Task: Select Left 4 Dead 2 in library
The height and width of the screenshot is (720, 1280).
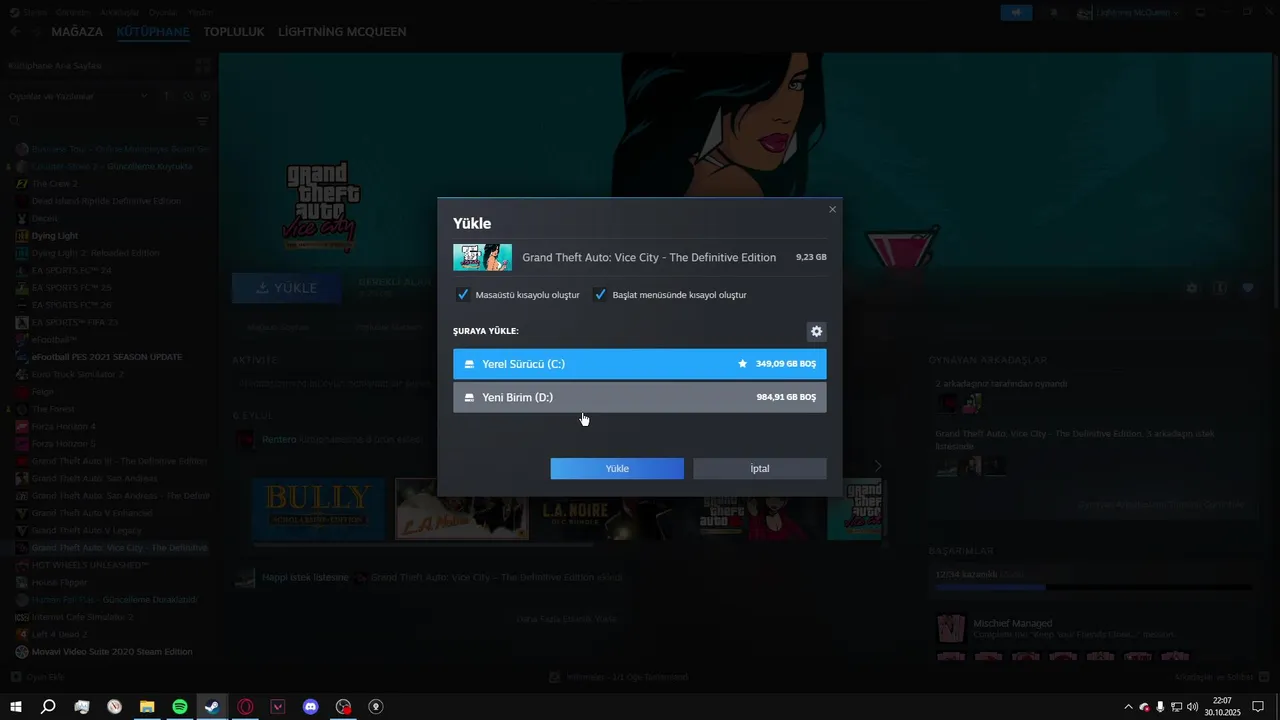Action: pyautogui.click(x=60, y=634)
